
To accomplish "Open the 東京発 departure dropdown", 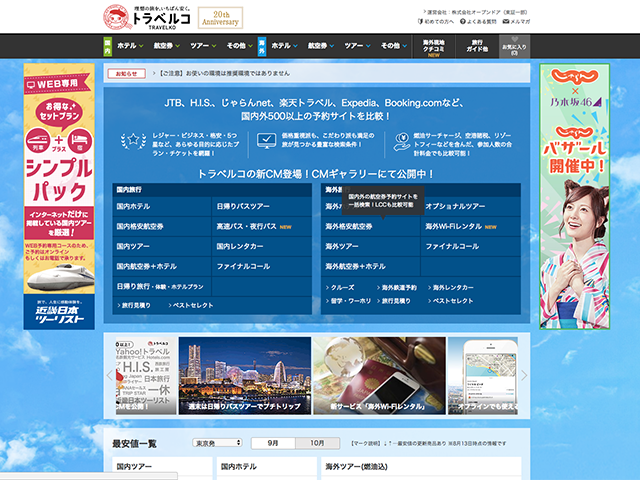I will pyautogui.click(x=217, y=443).
